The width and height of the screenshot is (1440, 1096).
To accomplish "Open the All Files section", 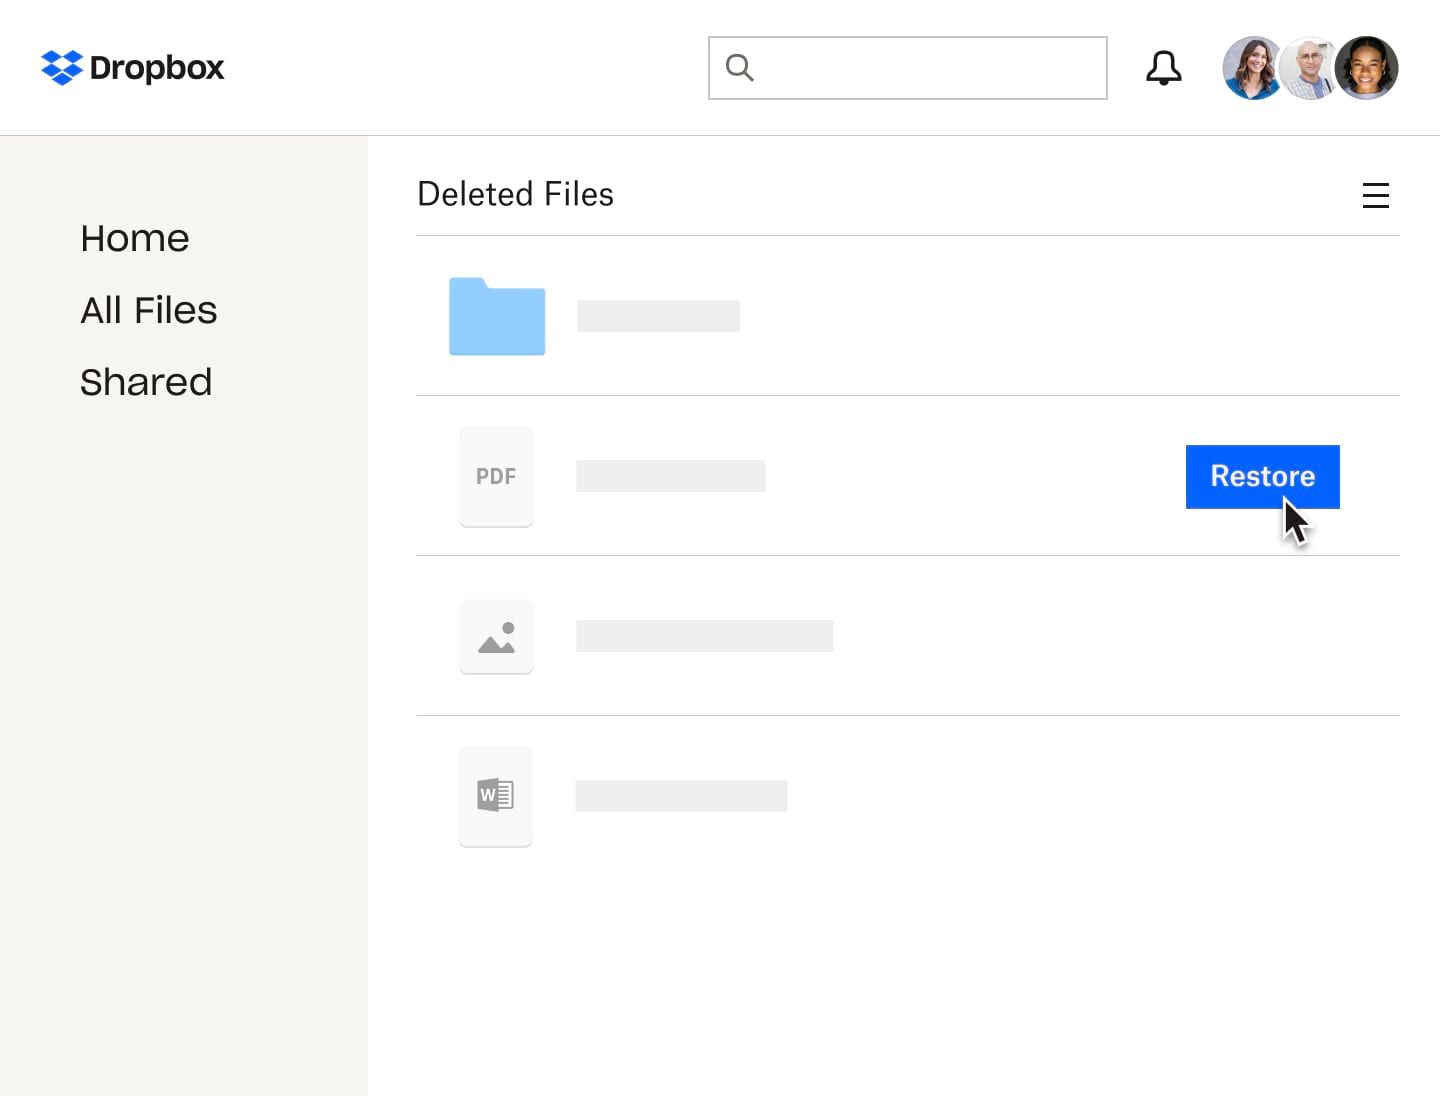I will [148, 310].
